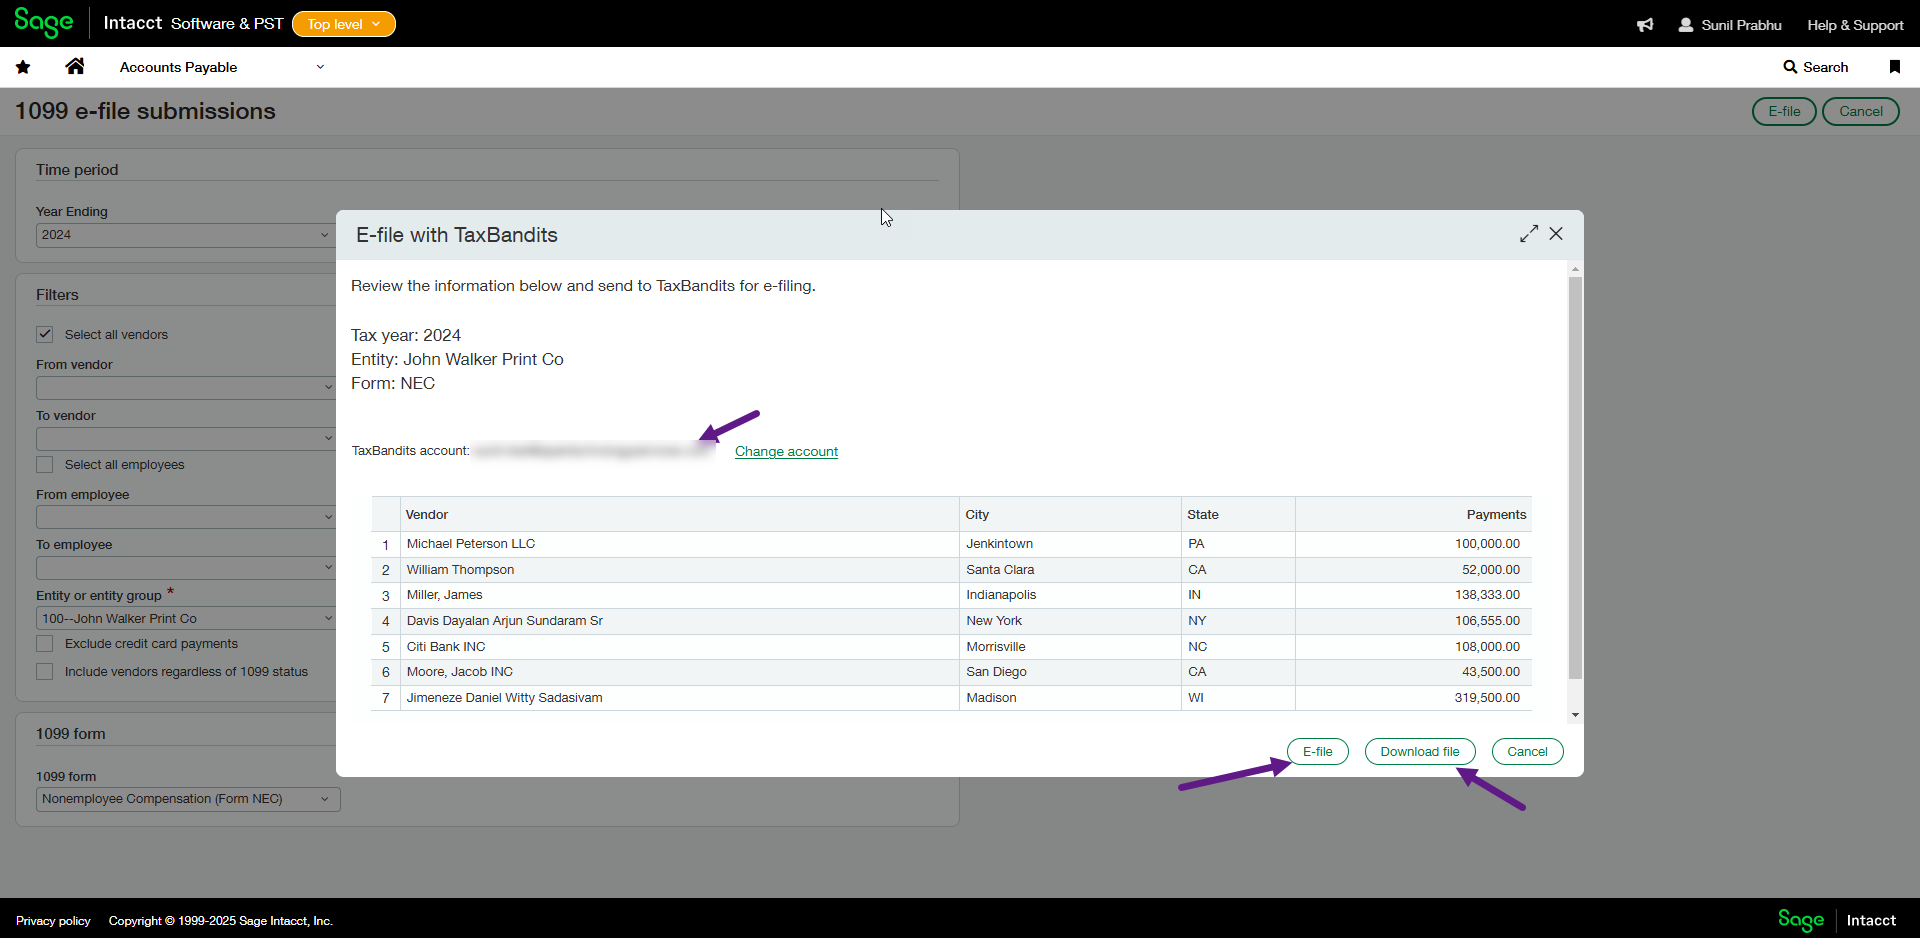The height and width of the screenshot is (938, 1920).
Task: Click Download file button
Action: coord(1420,752)
